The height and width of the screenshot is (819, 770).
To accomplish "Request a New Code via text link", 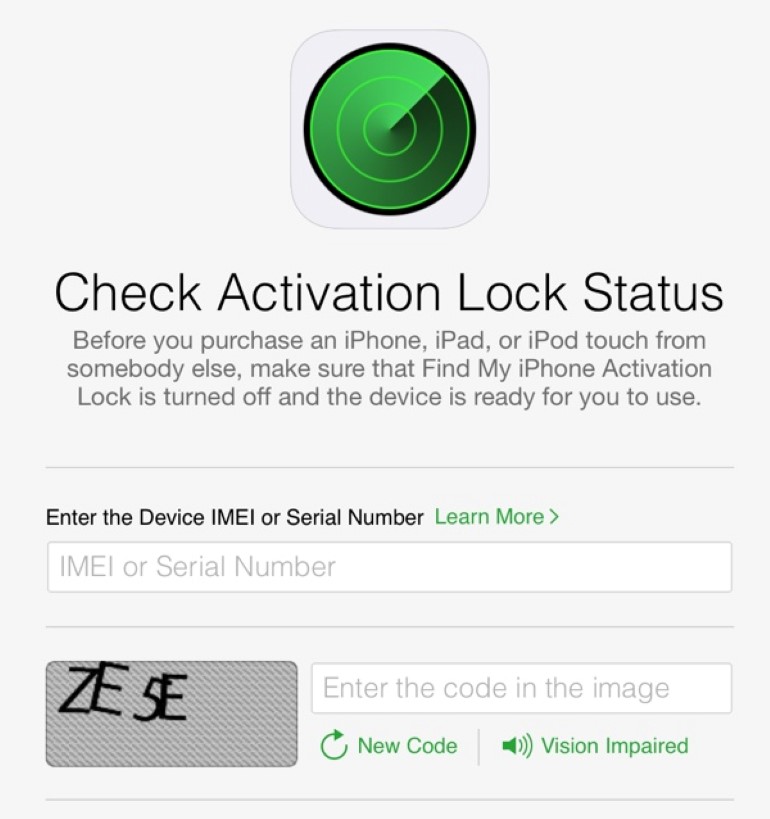I will tap(407, 745).
